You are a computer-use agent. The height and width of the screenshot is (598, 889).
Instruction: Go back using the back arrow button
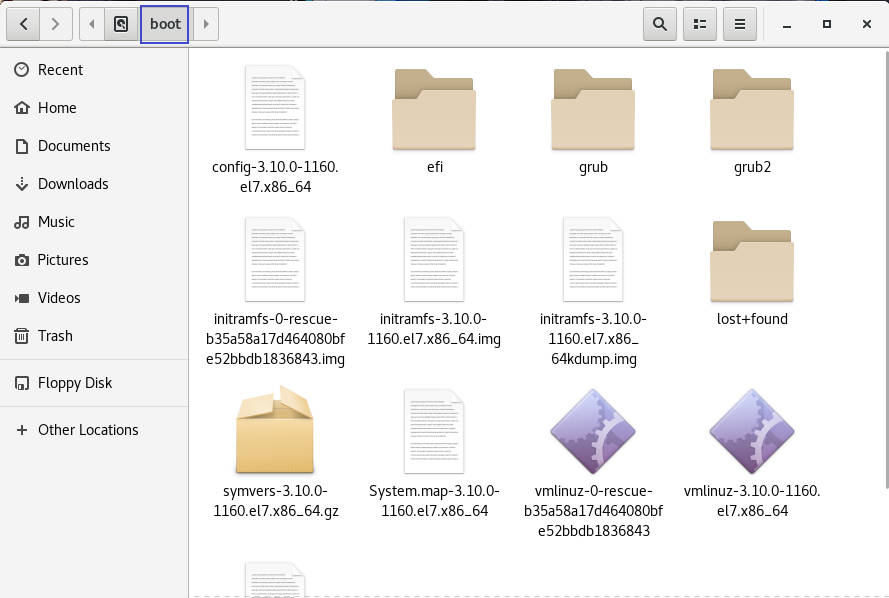pyautogui.click(x=23, y=24)
